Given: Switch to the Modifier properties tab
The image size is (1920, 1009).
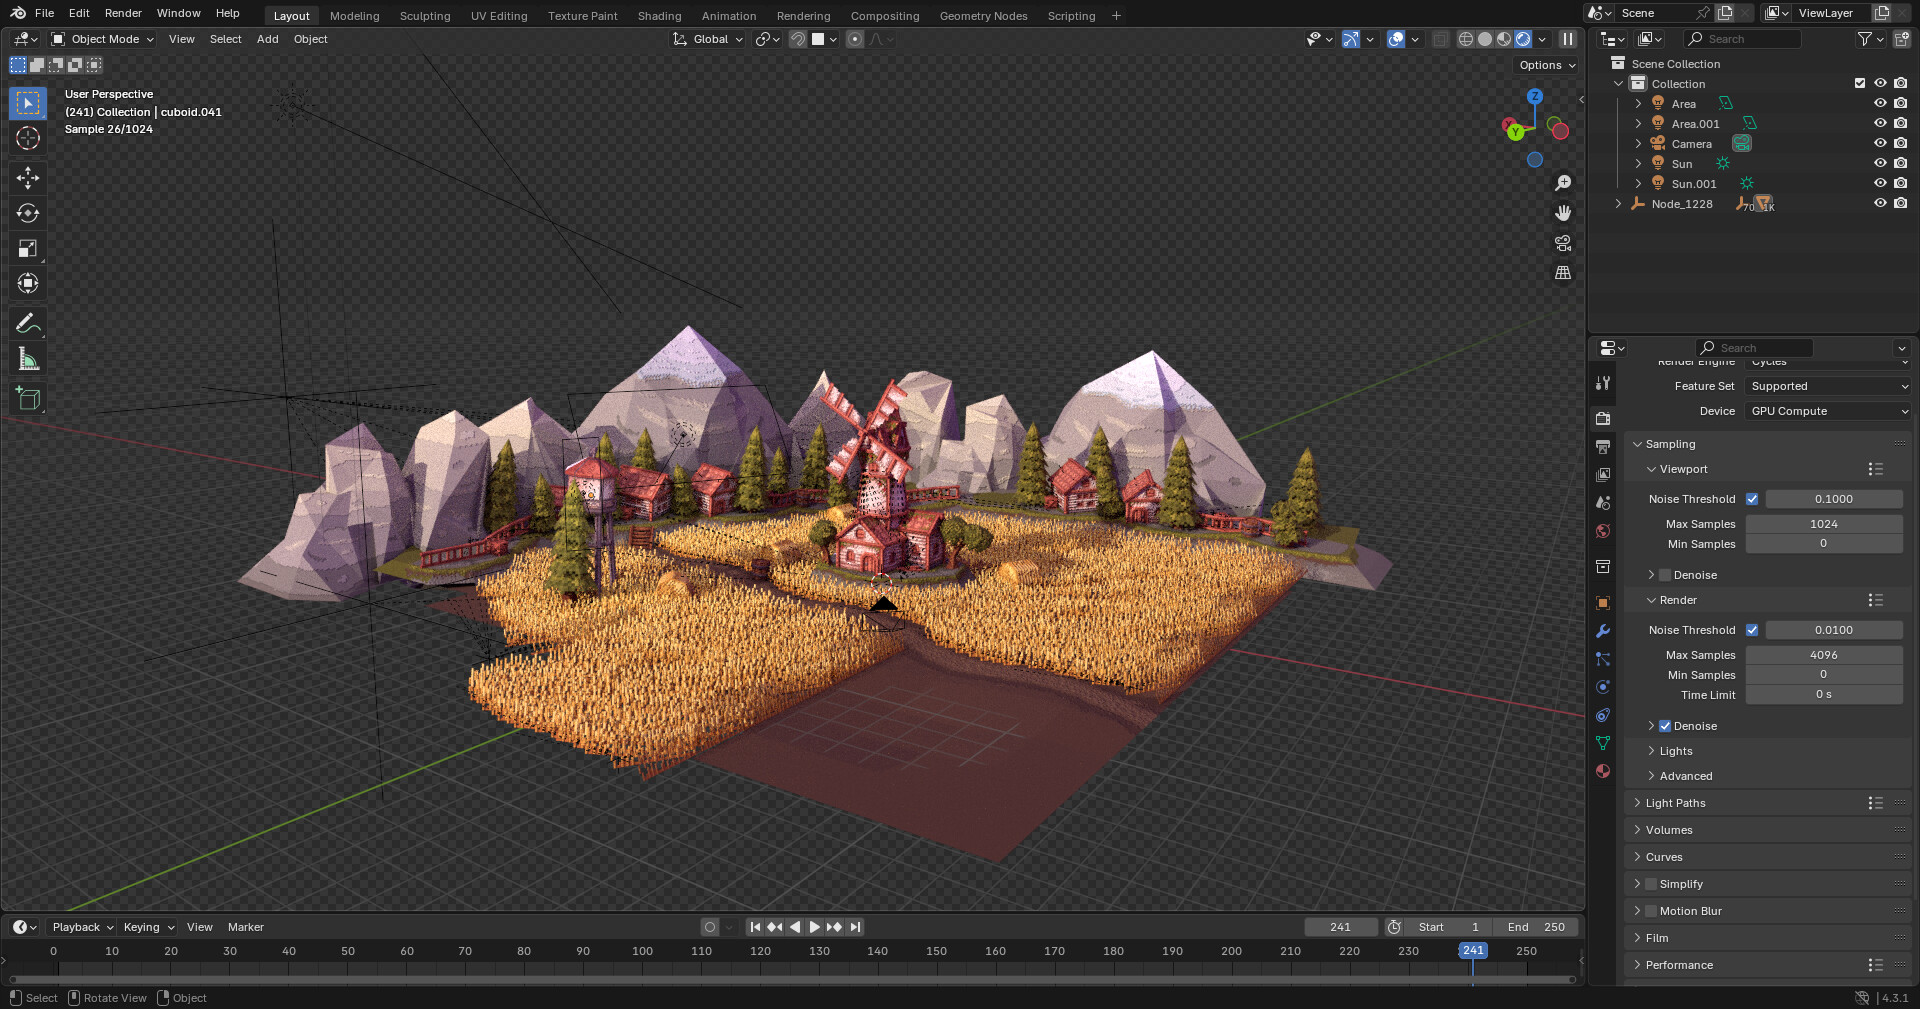Looking at the screenshot, I should [x=1602, y=631].
